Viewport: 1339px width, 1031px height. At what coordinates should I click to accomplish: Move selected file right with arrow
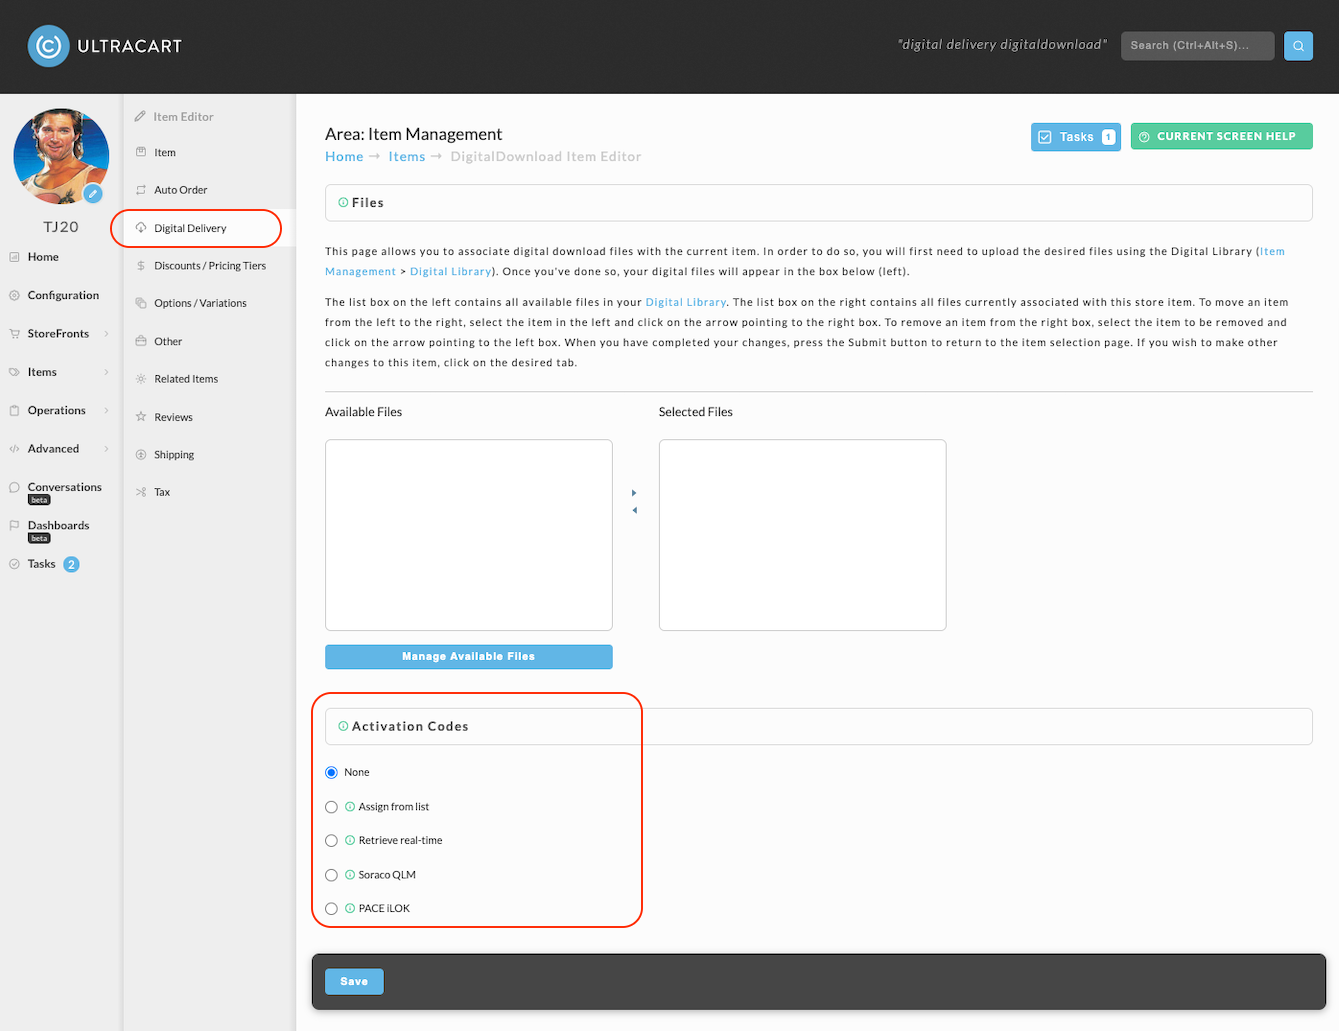pos(634,493)
